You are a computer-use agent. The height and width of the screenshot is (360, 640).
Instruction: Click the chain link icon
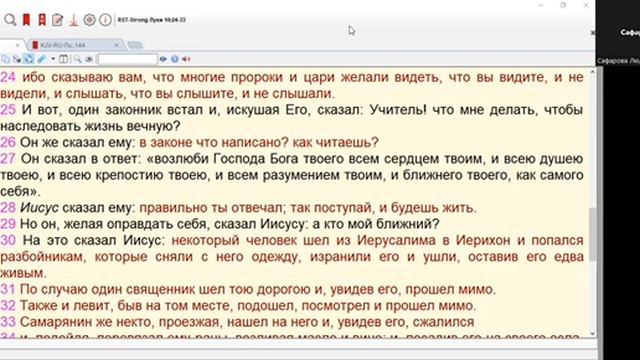click(x=42, y=59)
